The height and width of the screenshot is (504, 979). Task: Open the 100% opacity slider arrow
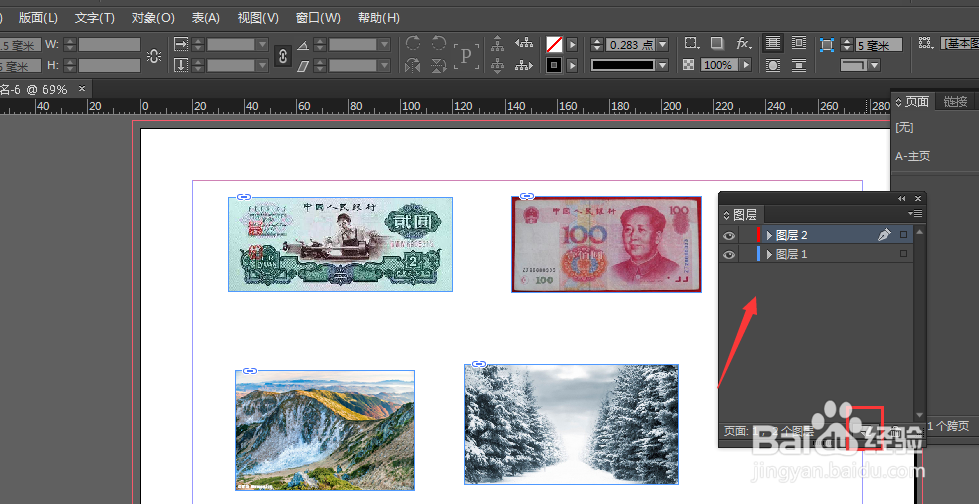click(745, 65)
